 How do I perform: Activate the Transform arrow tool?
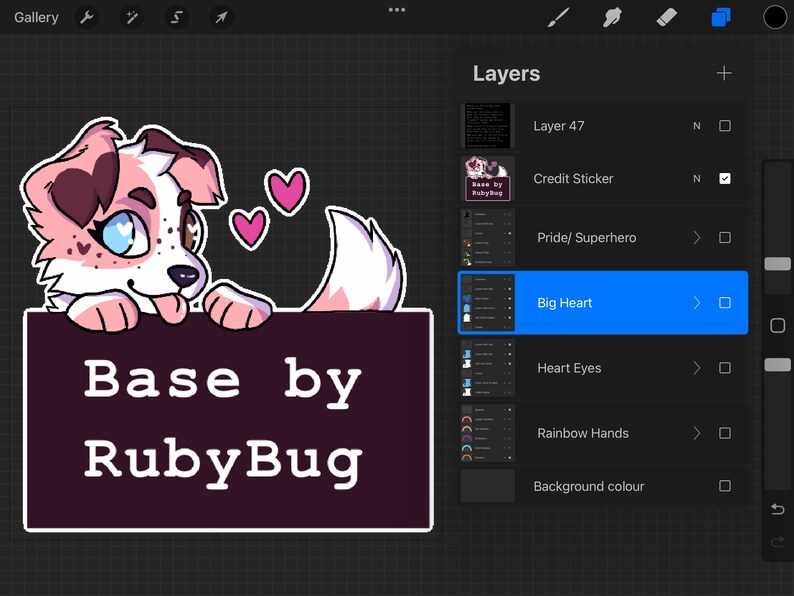coord(221,18)
